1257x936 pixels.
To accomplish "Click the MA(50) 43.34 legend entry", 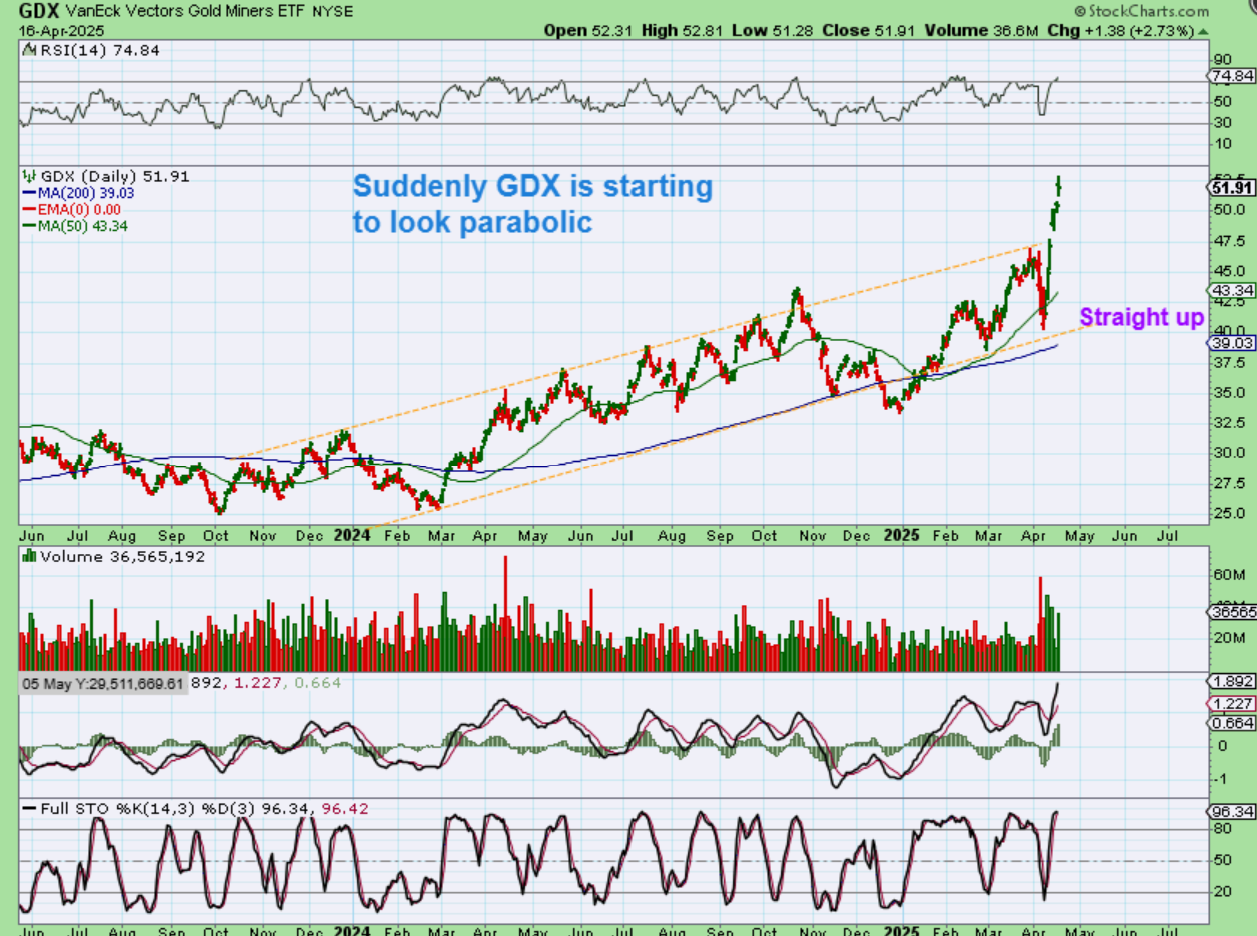I will coord(75,226).
